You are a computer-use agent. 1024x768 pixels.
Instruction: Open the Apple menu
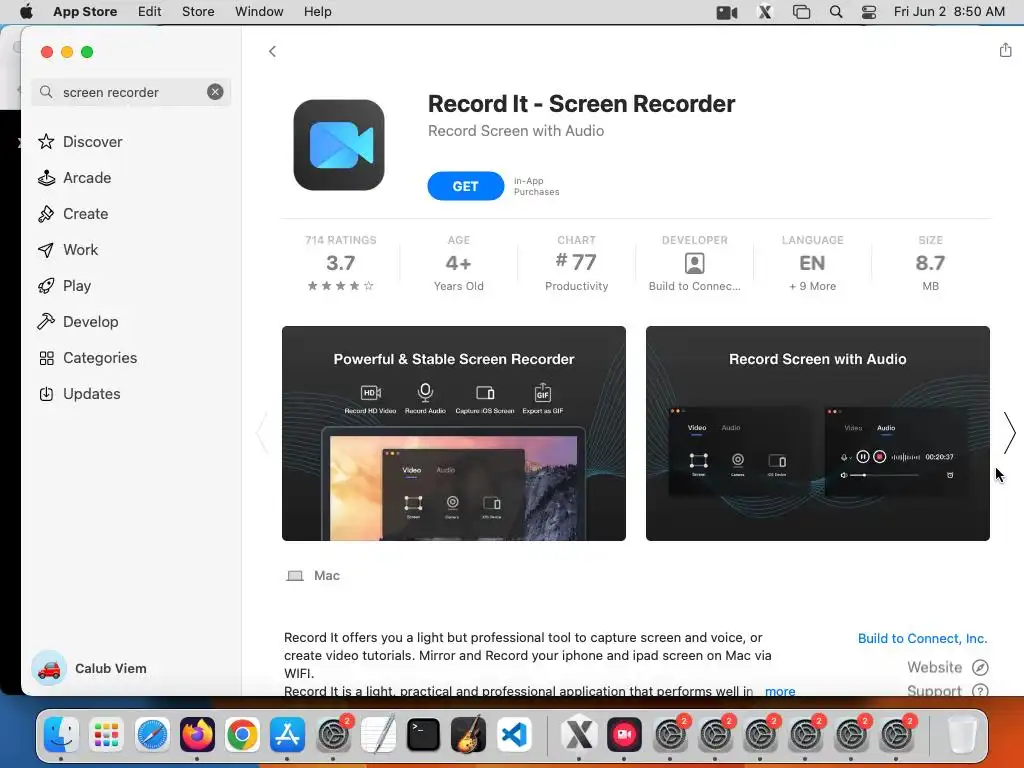click(x=26, y=11)
